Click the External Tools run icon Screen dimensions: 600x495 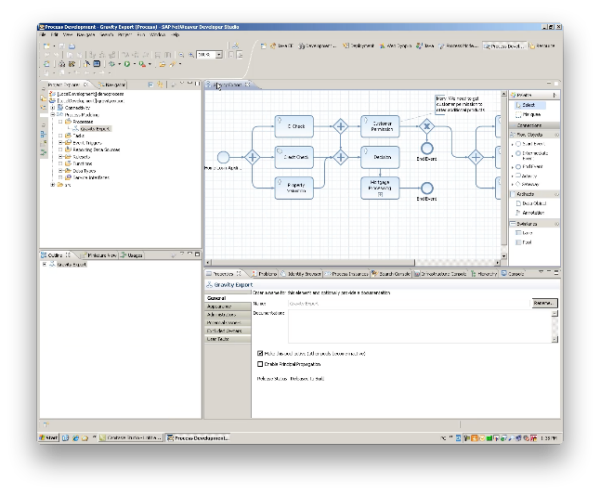[x=142, y=64]
